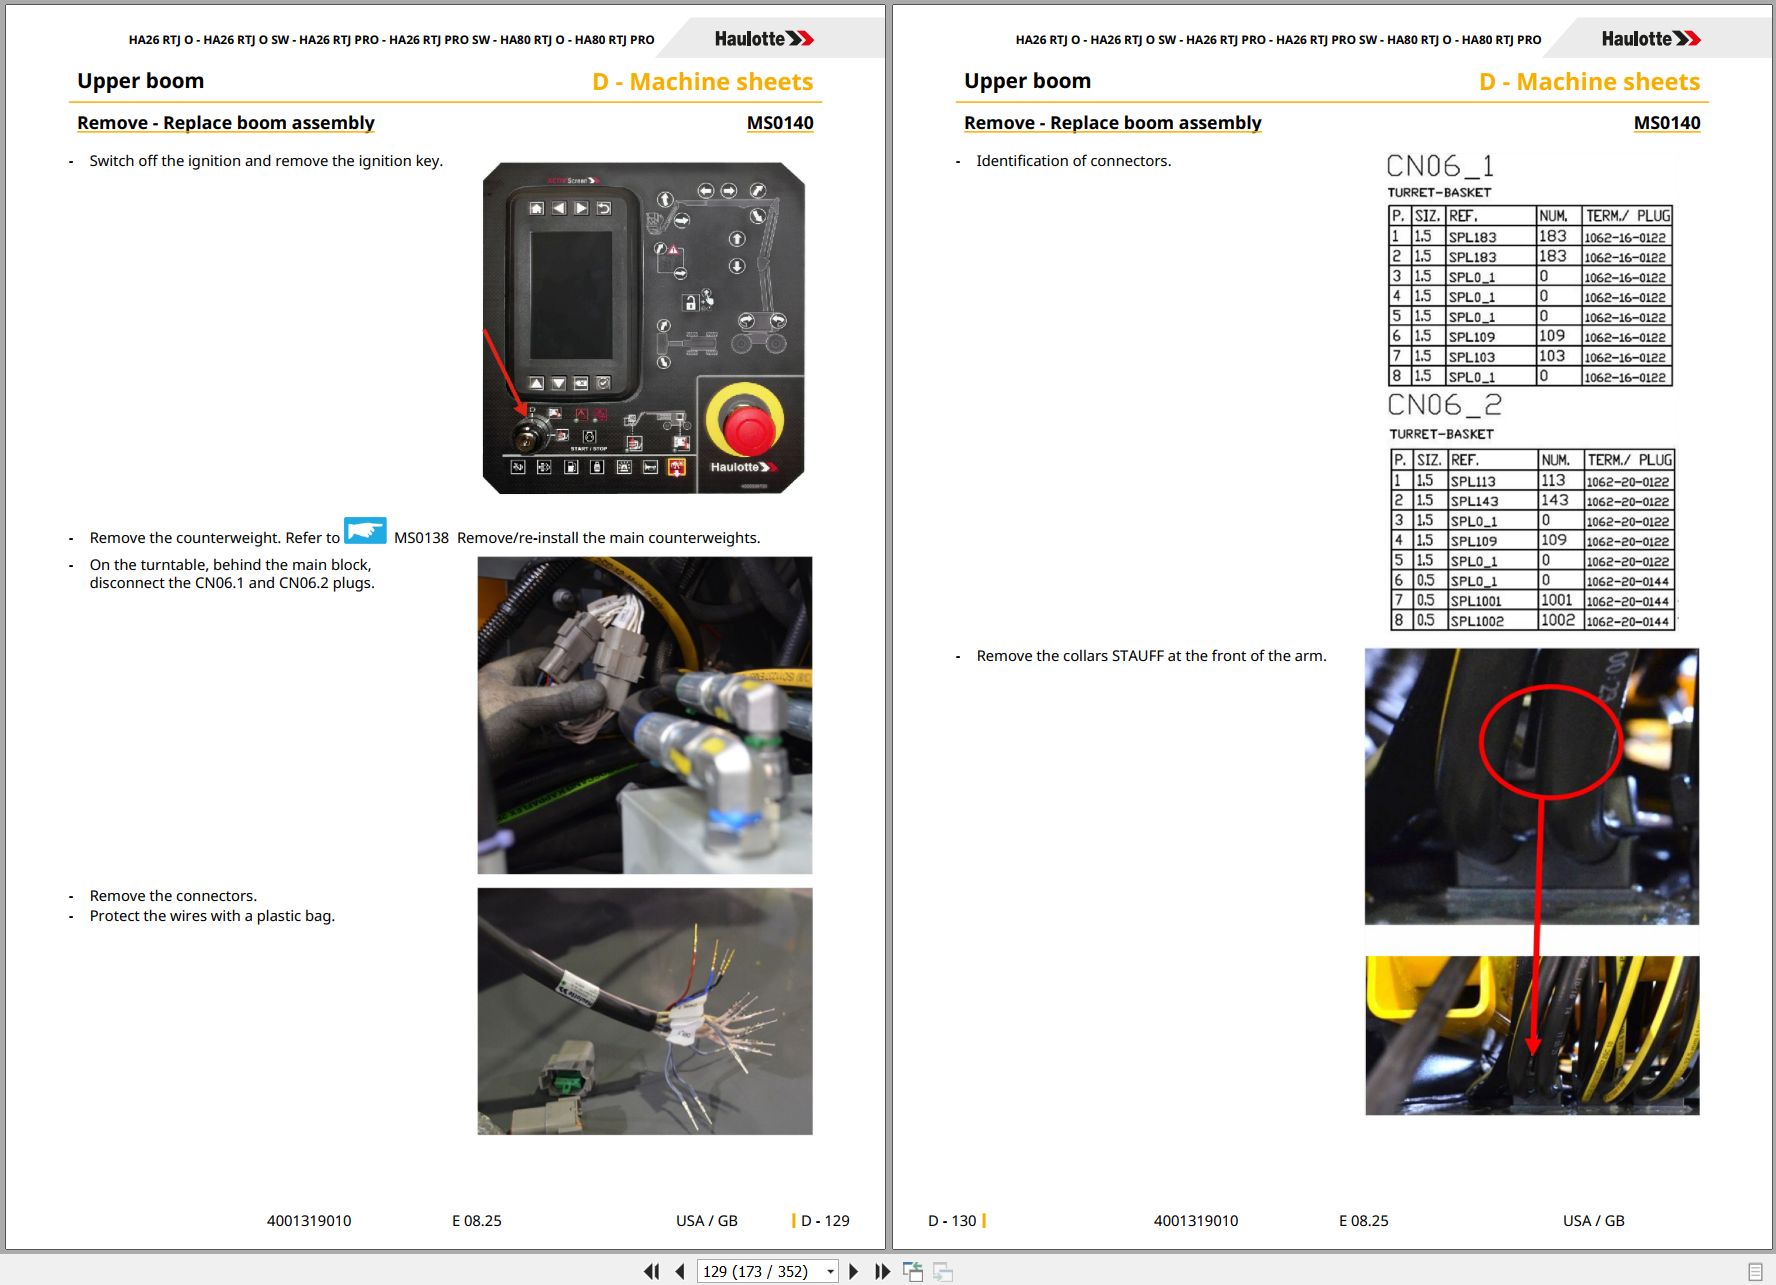Click the right page 'MS0140' sheet code
This screenshot has width=1776, height=1285.
tap(1667, 123)
